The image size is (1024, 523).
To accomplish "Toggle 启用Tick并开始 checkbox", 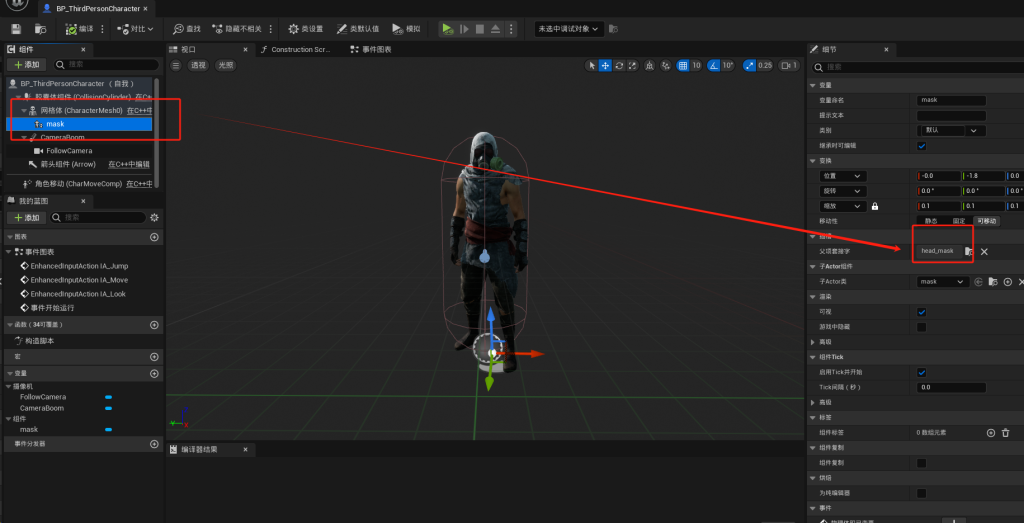I will (x=921, y=372).
